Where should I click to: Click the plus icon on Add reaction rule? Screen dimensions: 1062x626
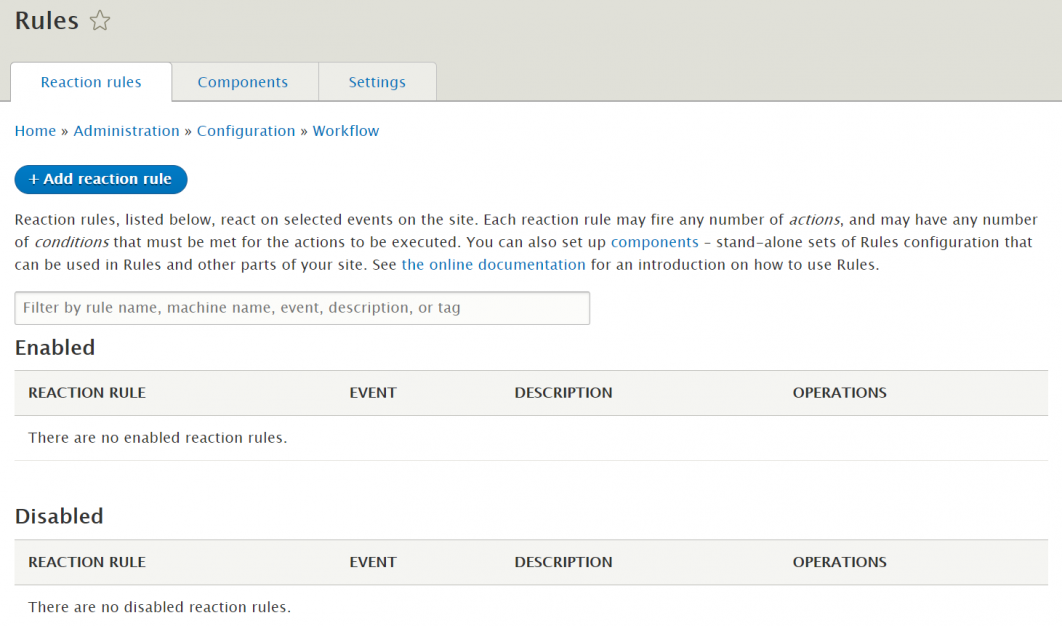click(34, 179)
